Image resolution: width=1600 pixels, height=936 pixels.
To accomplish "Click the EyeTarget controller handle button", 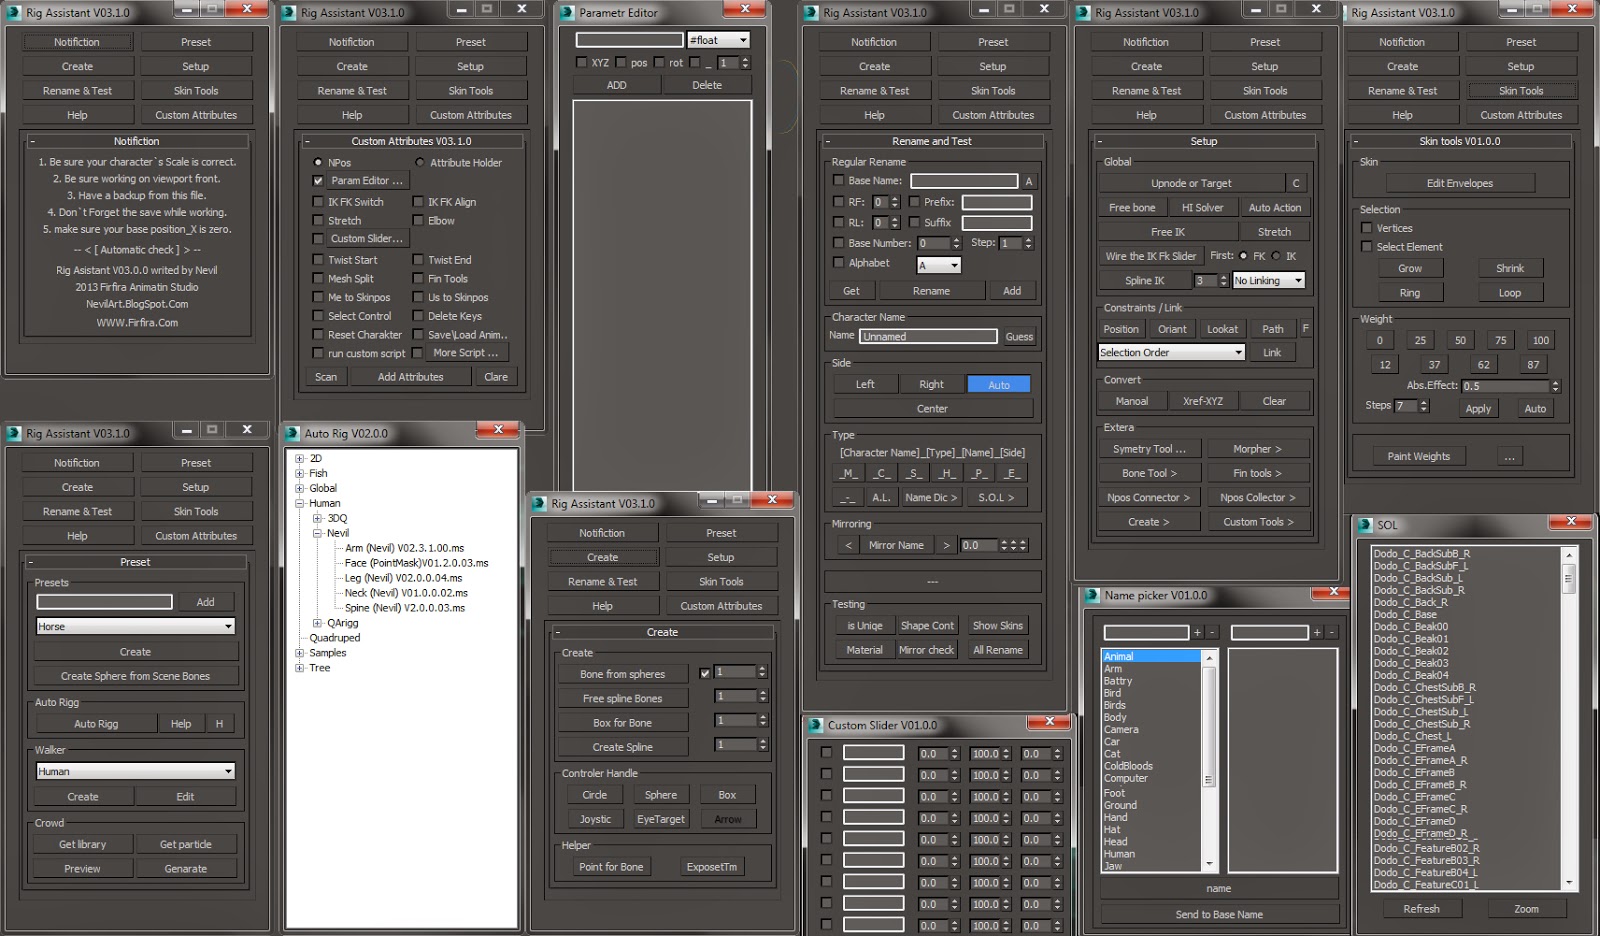I will click(661, 819).
